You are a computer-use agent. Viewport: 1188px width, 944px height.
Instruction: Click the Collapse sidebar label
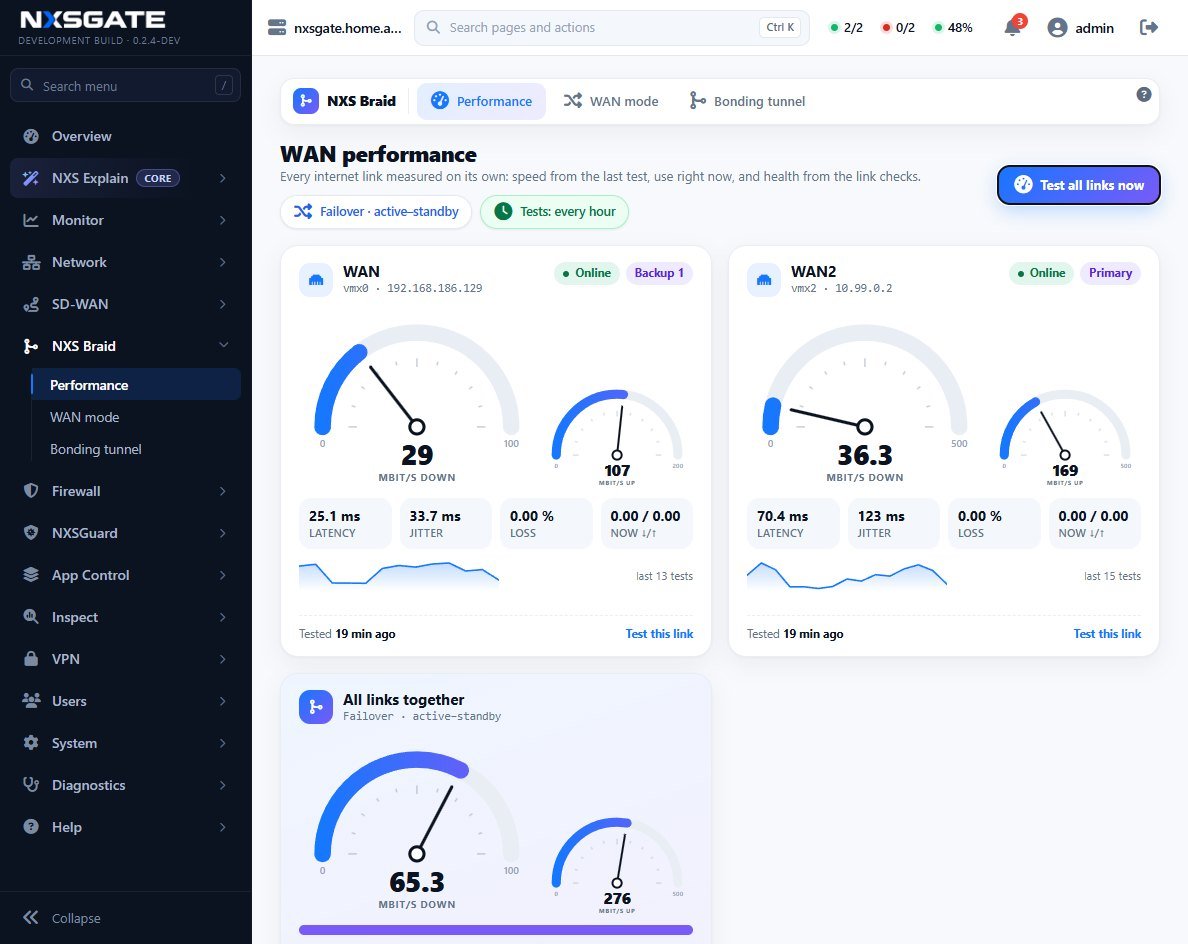tap(76, 918)
